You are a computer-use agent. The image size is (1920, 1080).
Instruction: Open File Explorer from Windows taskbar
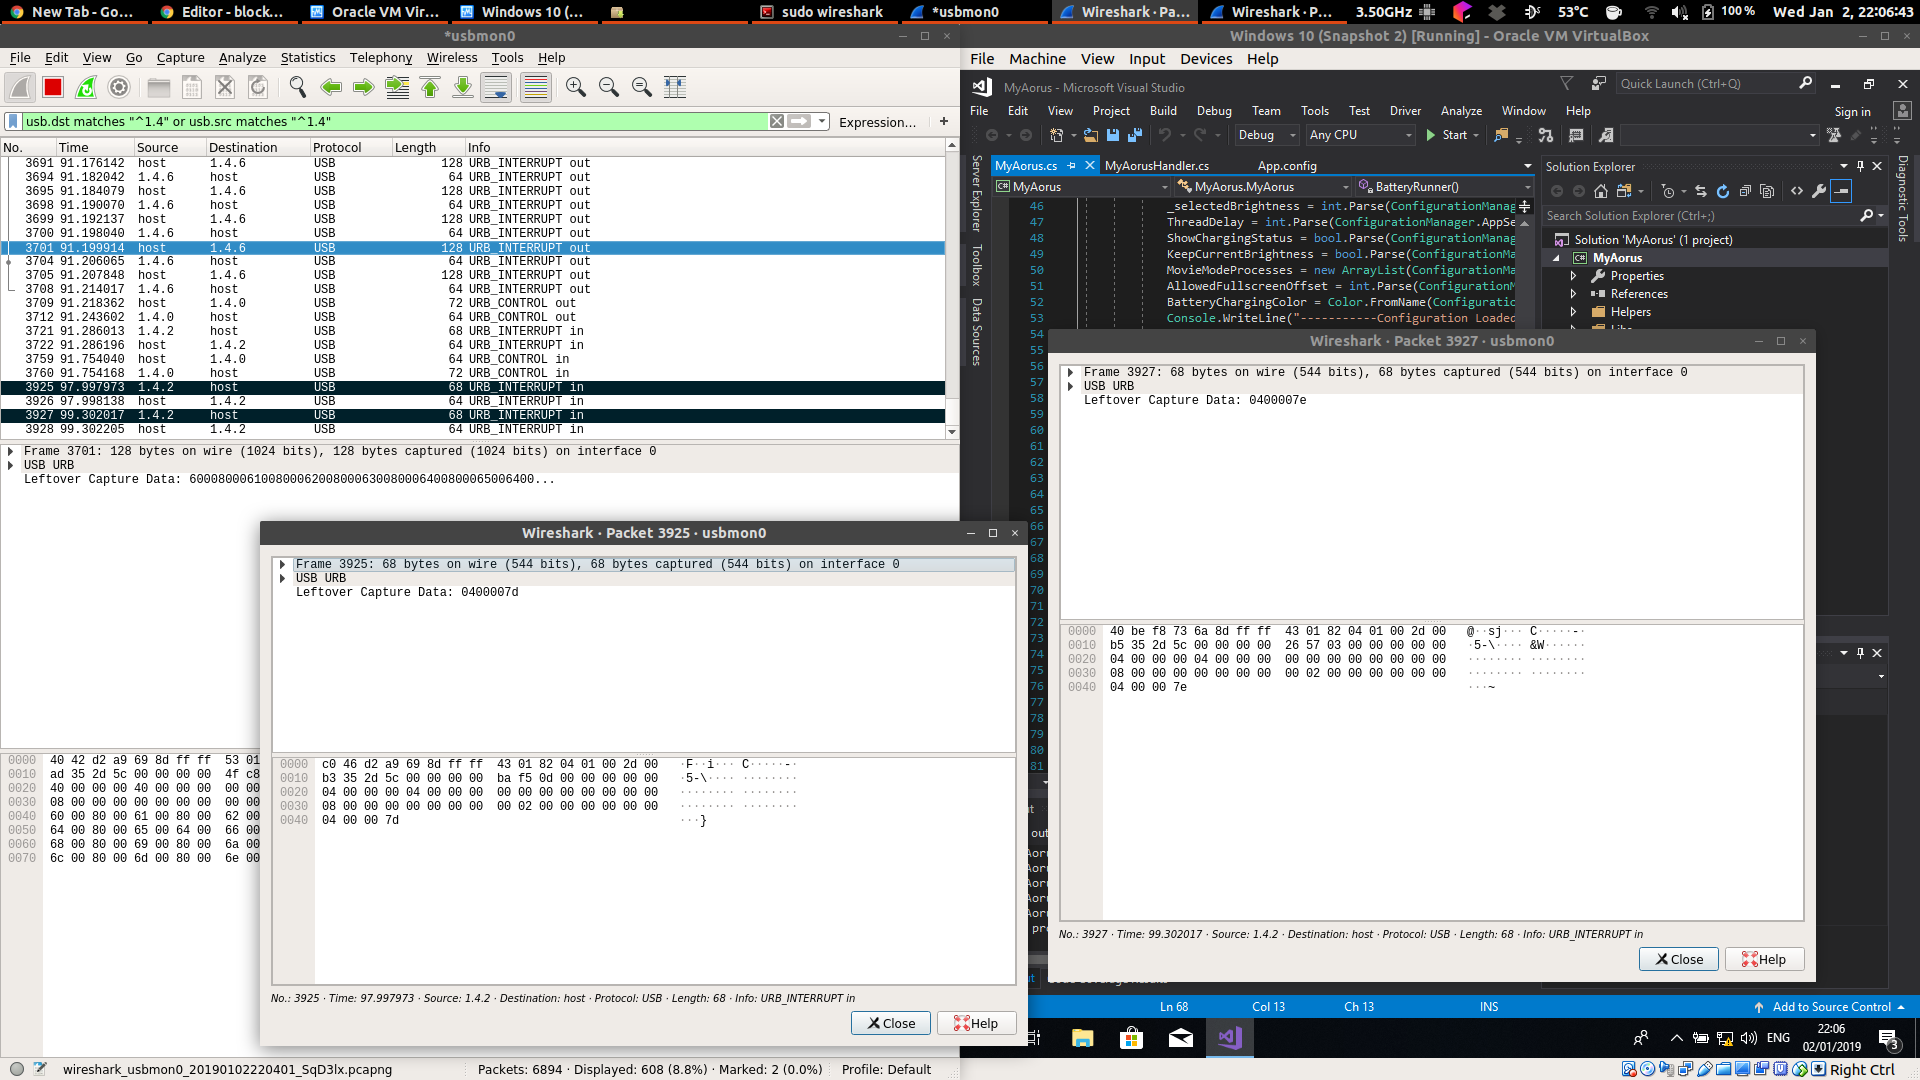click(1082, 1038)
